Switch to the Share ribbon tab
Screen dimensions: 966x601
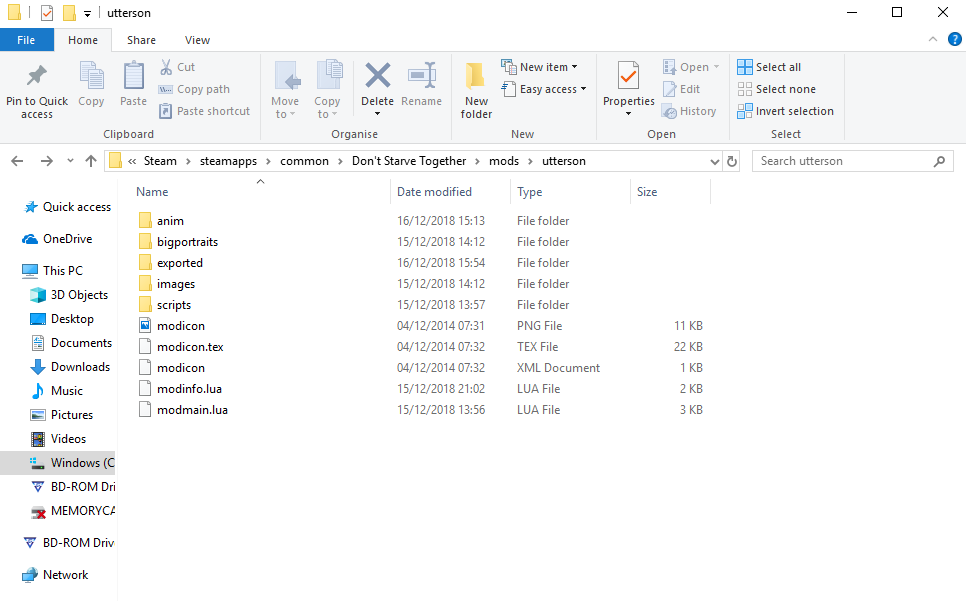141,40
